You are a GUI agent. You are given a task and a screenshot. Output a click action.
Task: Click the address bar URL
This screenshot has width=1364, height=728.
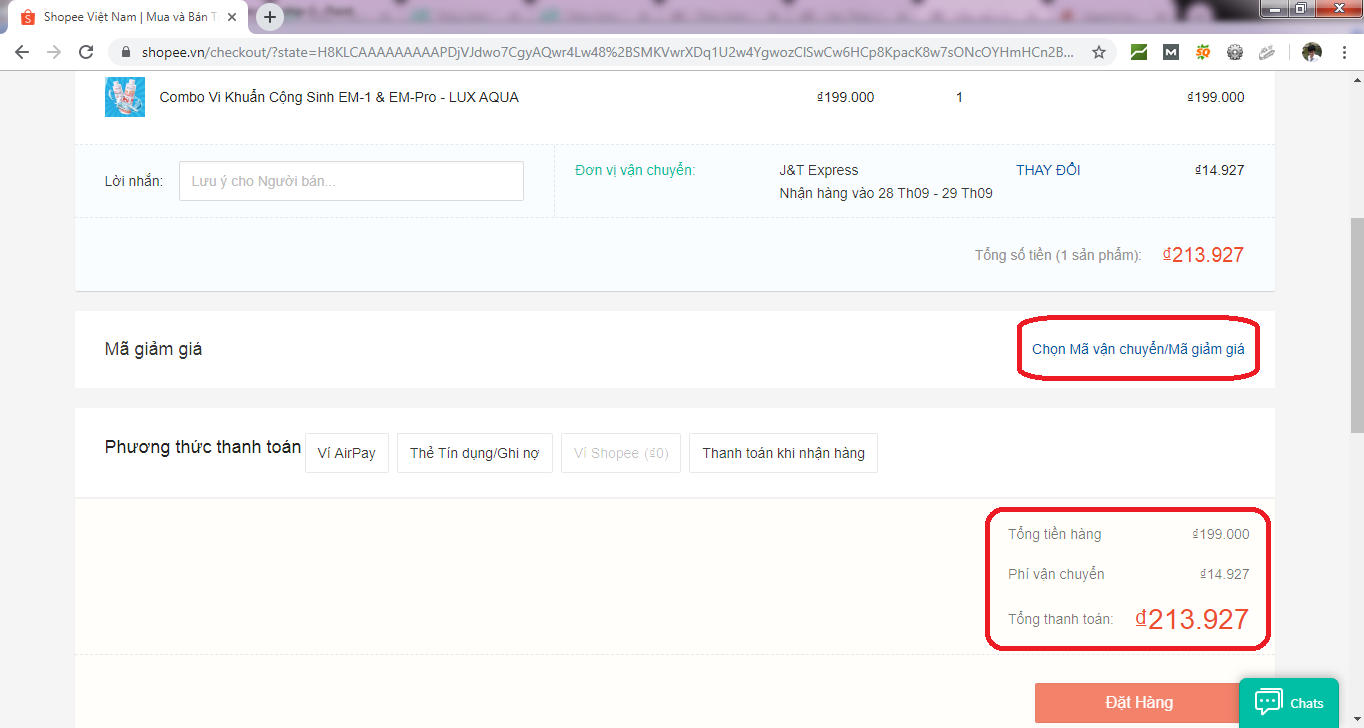click(607, 52)
